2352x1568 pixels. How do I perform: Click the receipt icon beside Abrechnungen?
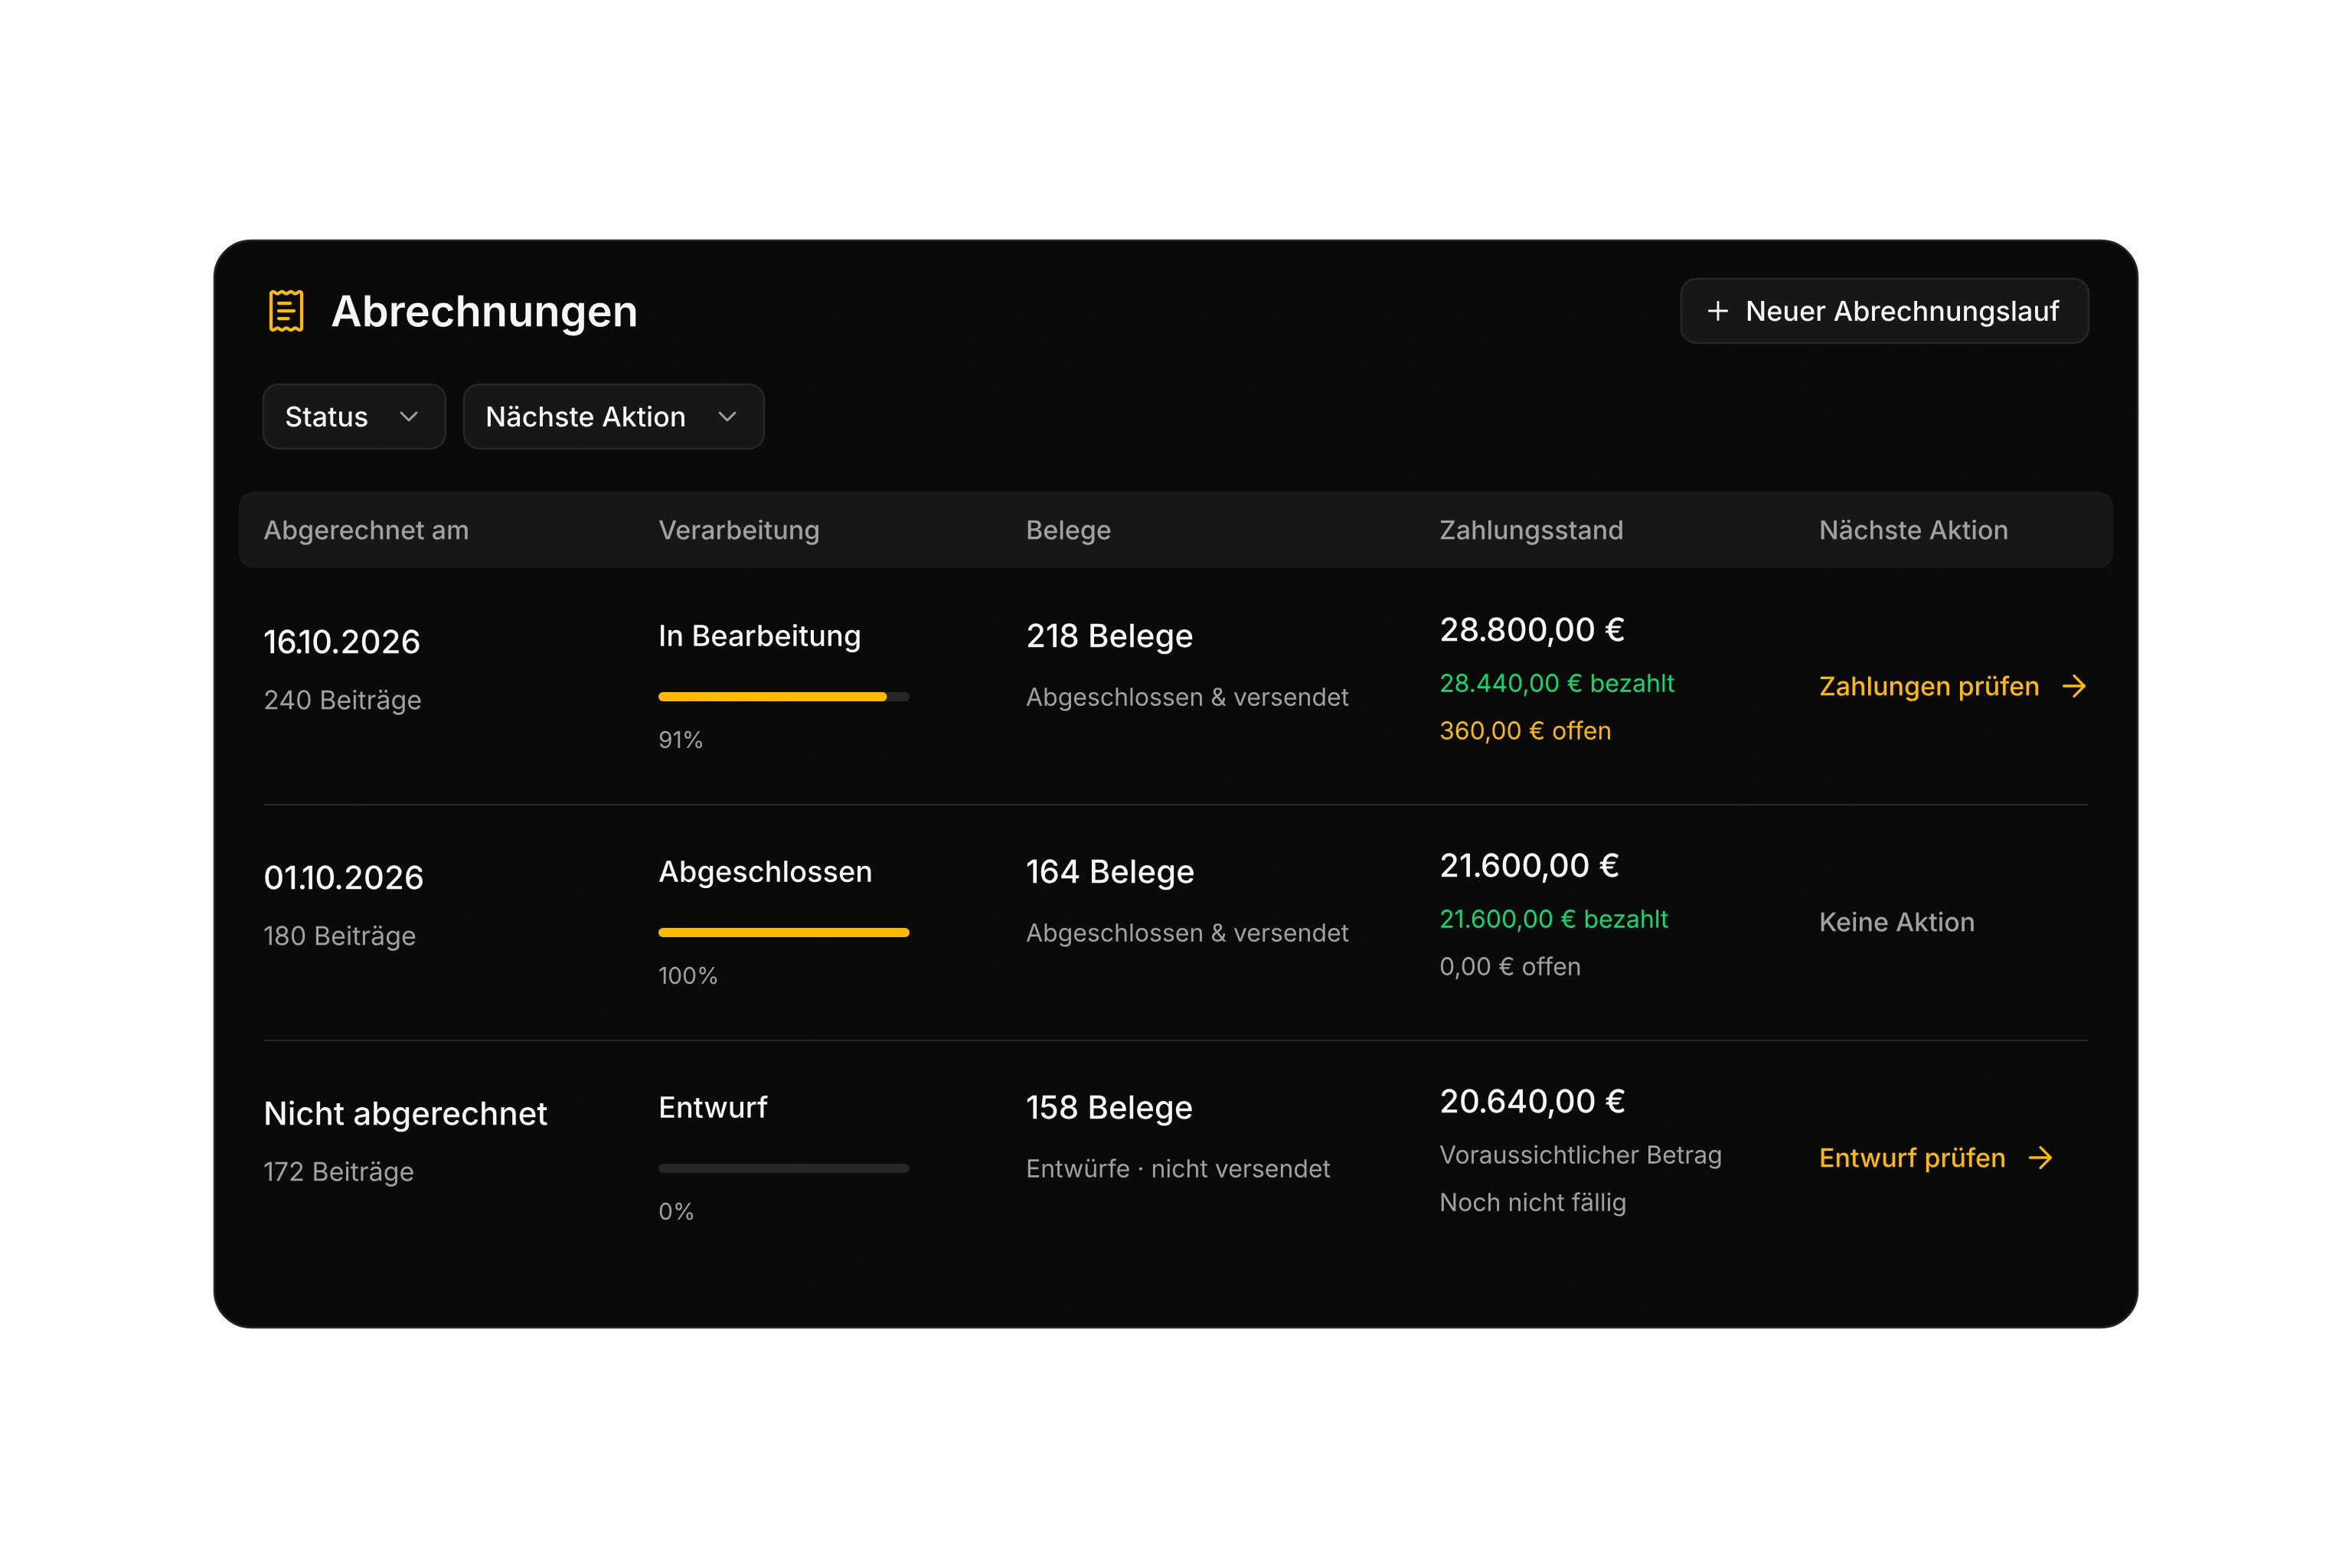tap(286, 311)
